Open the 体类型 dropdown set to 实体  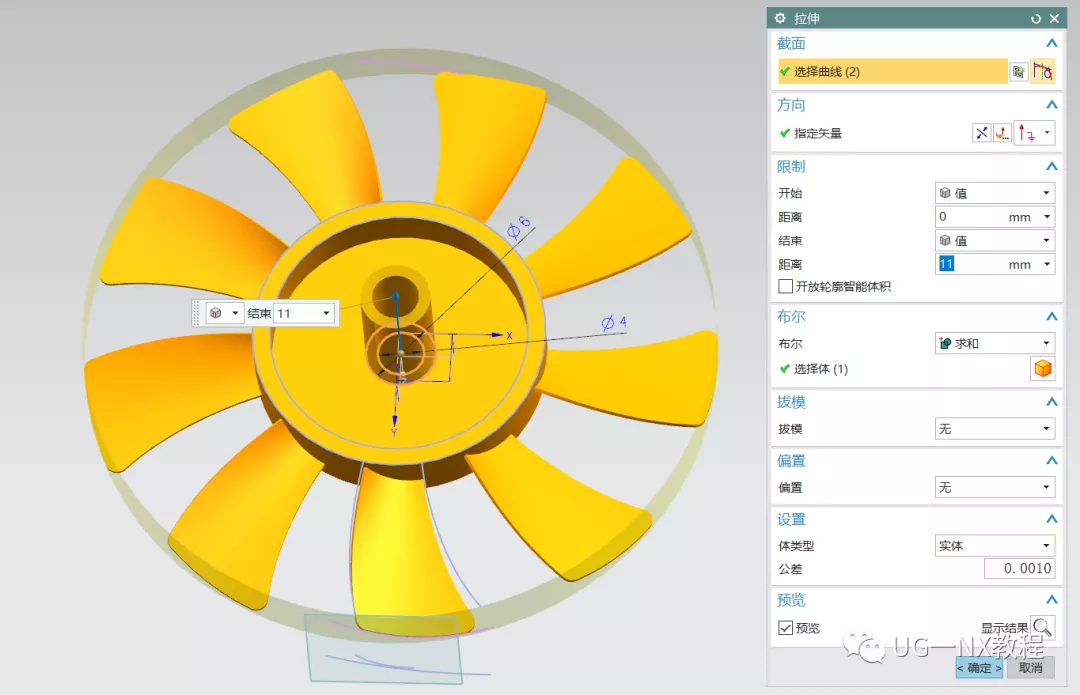[995, 546]
